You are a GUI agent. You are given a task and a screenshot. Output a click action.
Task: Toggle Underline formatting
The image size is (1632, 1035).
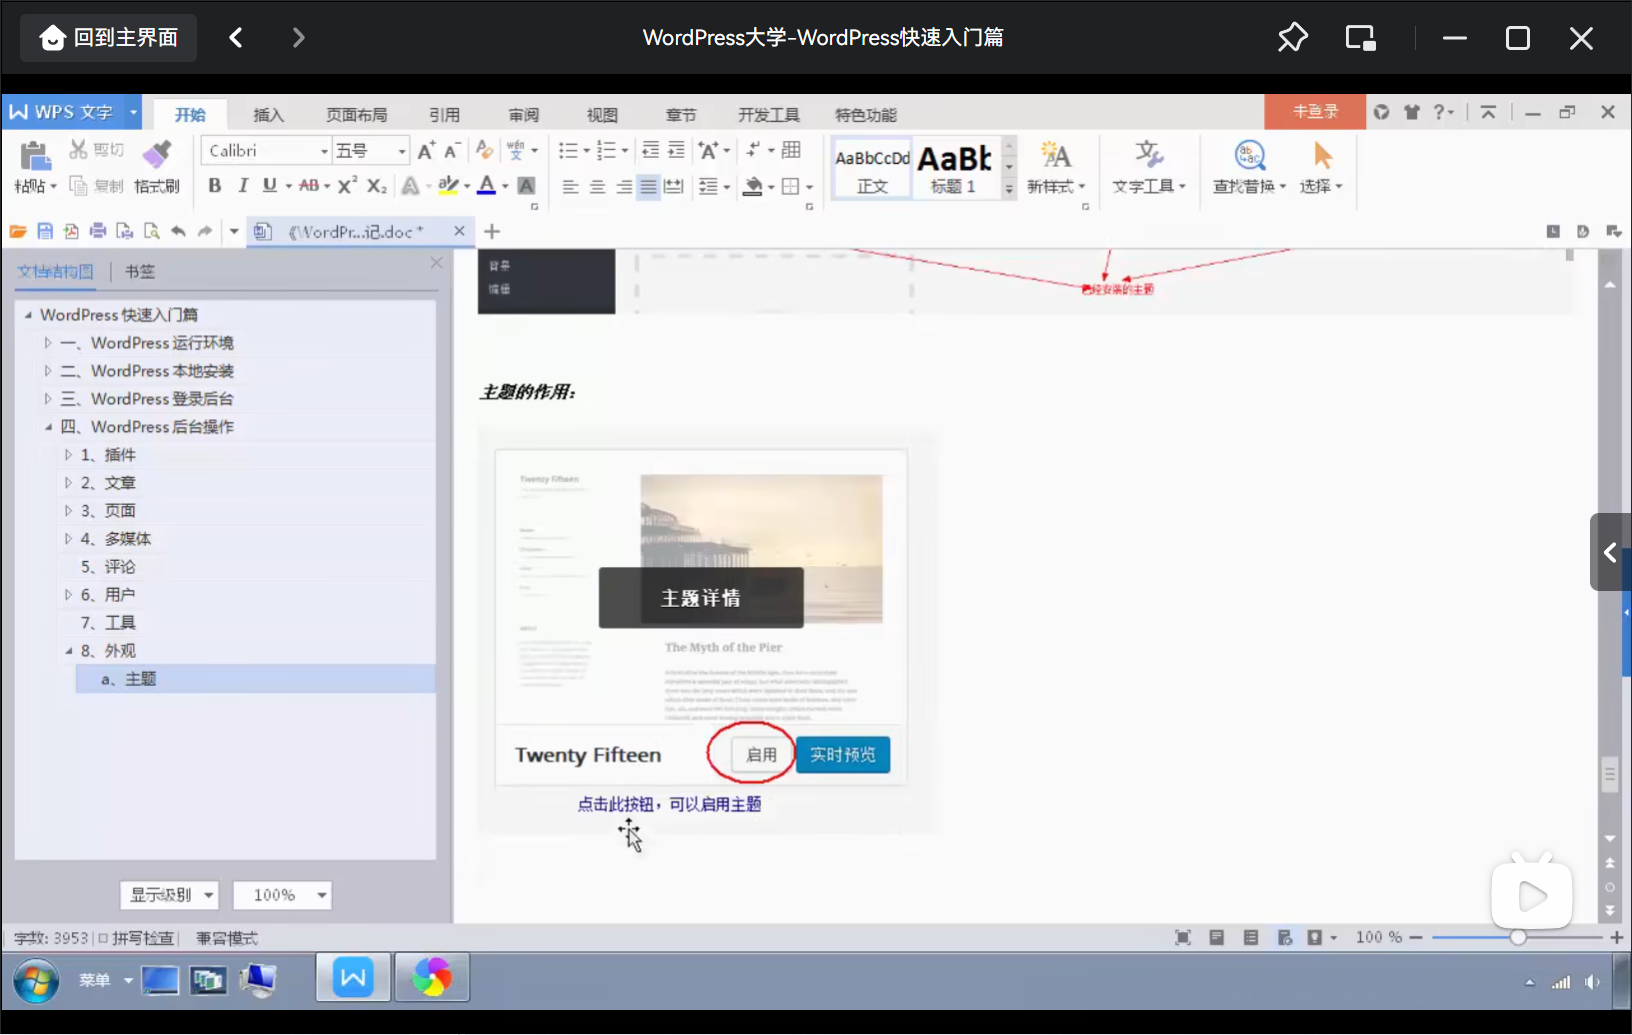270,186
